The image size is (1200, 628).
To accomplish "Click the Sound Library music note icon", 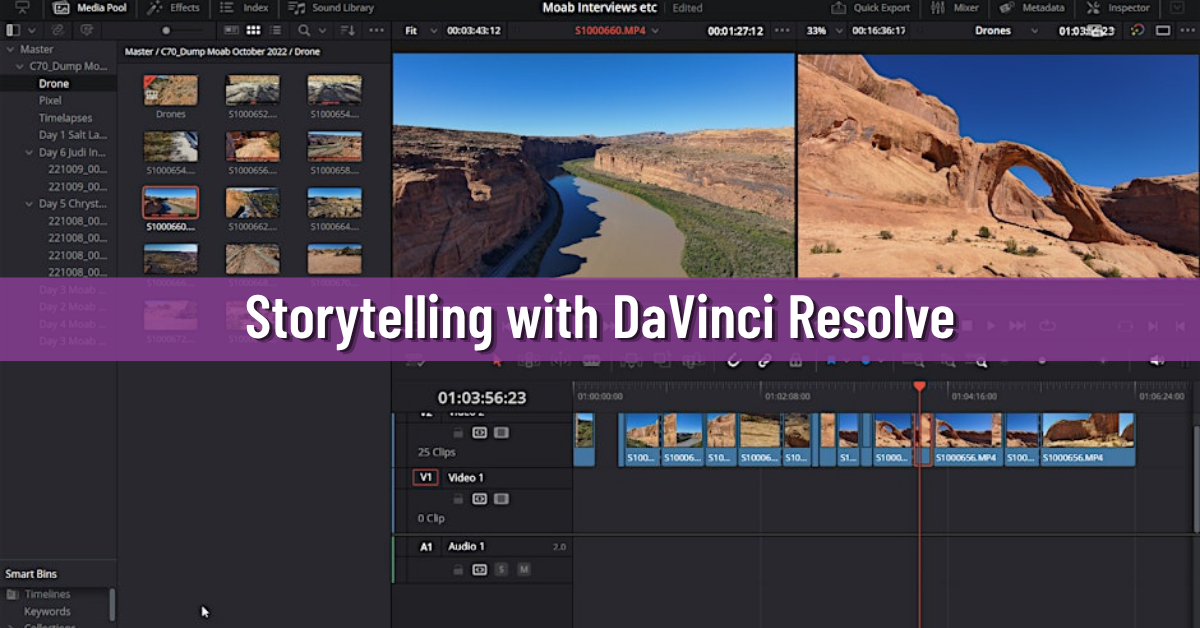I will point(298,7).
